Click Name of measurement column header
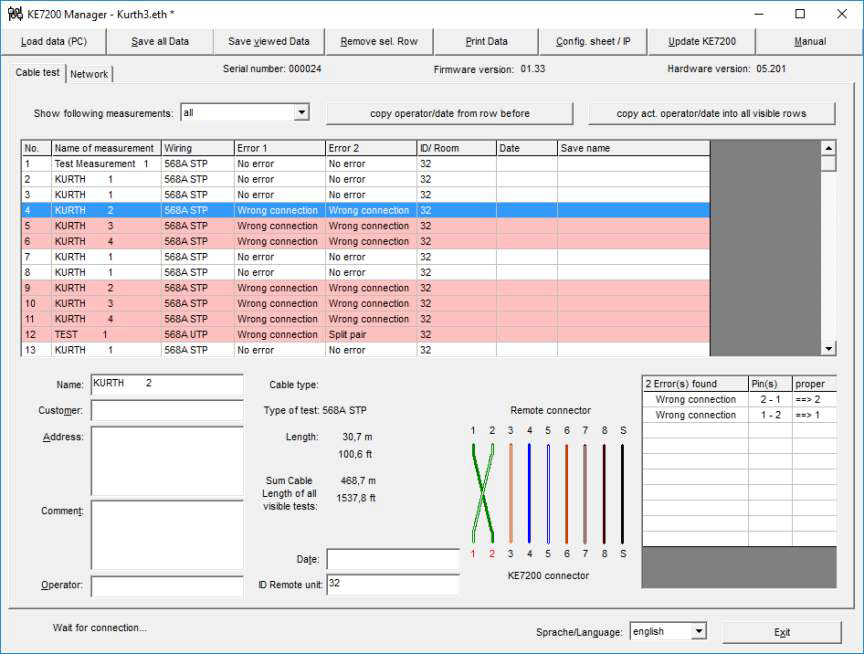Screen dimensions: 864x654 106,148
